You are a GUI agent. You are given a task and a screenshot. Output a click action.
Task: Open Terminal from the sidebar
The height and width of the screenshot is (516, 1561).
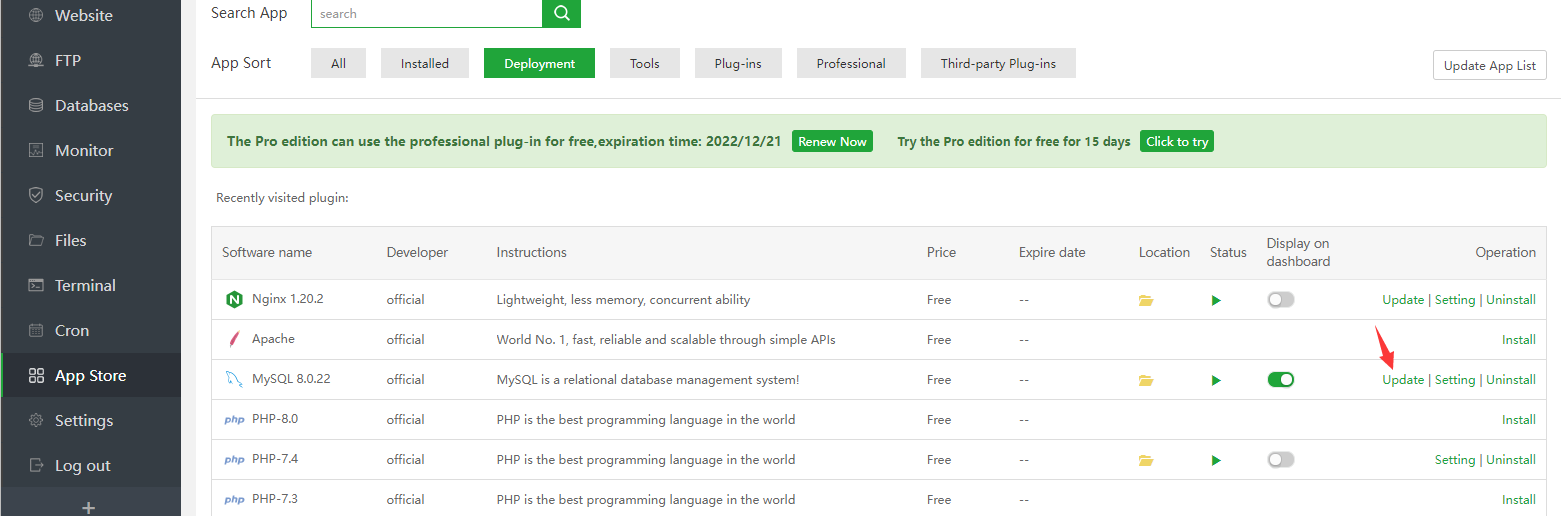85,285
